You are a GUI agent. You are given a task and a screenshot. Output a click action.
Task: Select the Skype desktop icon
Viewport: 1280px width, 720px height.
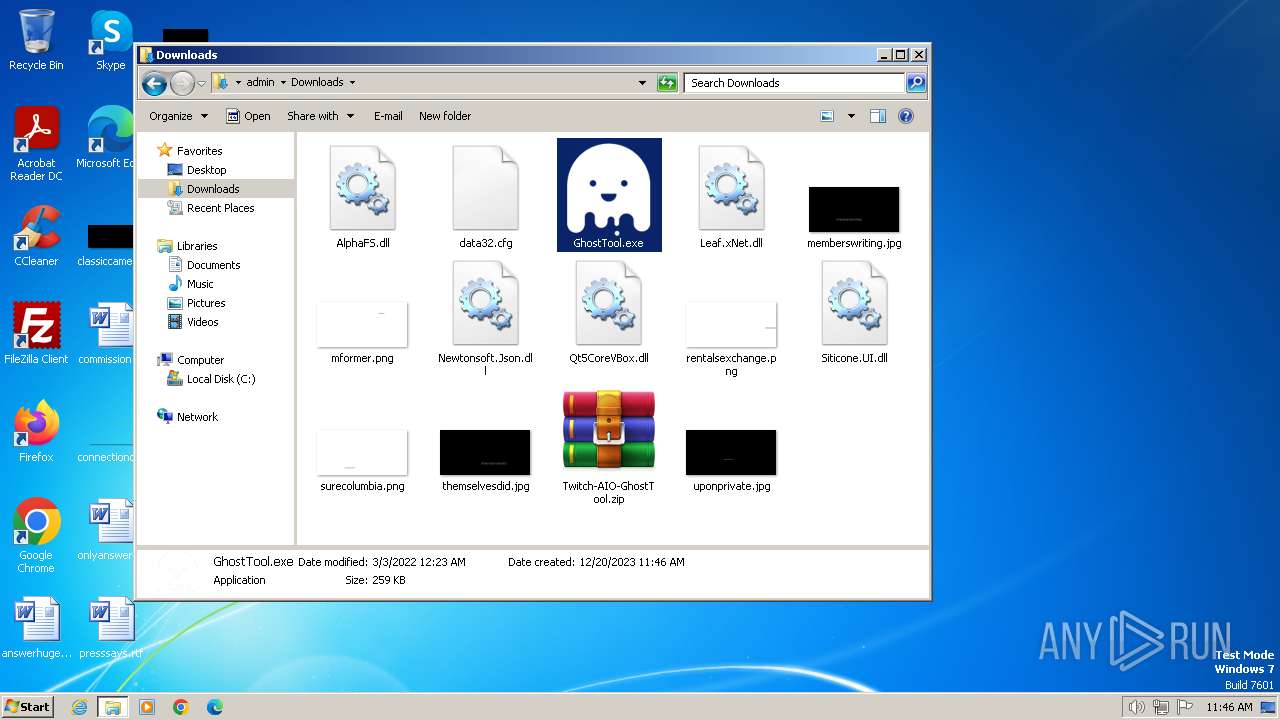[110, 40]
